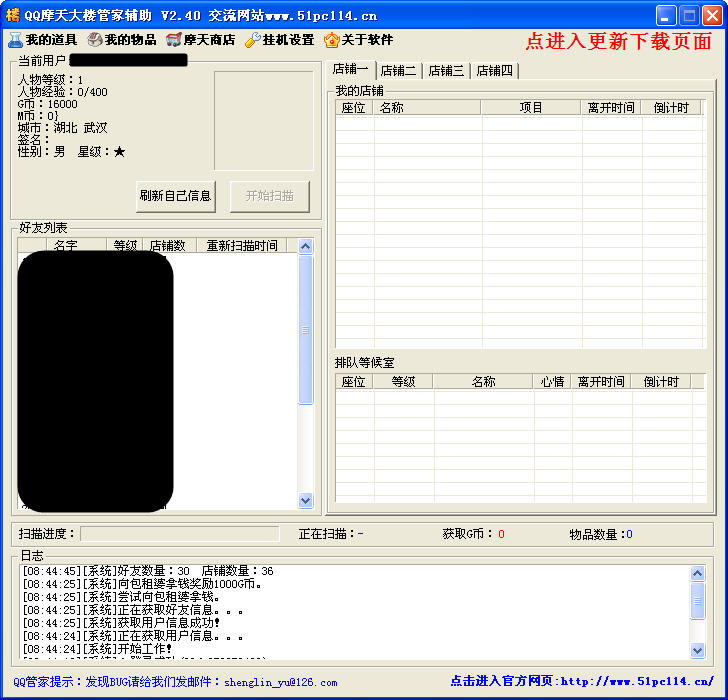The height and width of the screenshot is (700, 728).
Task: Click 开始扫描 button
Action: coord(270,196)
